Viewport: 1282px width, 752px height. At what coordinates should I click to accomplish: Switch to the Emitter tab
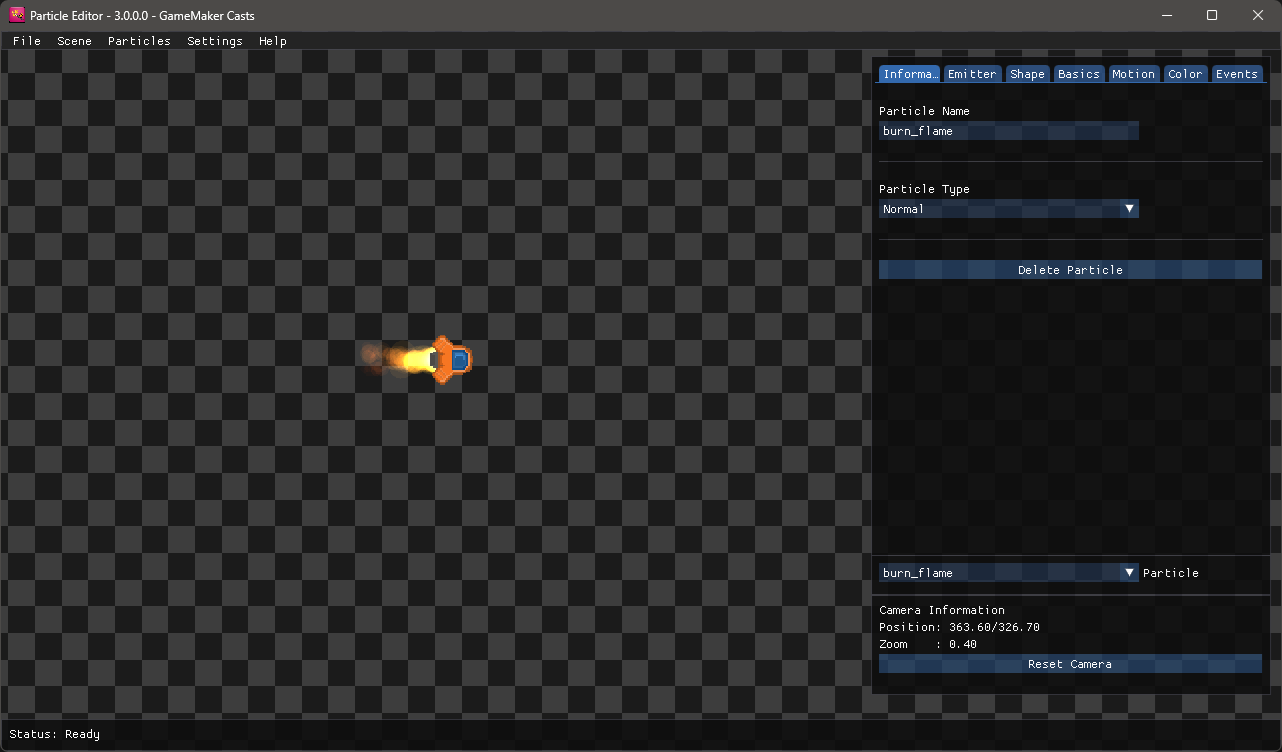(972, 74)
